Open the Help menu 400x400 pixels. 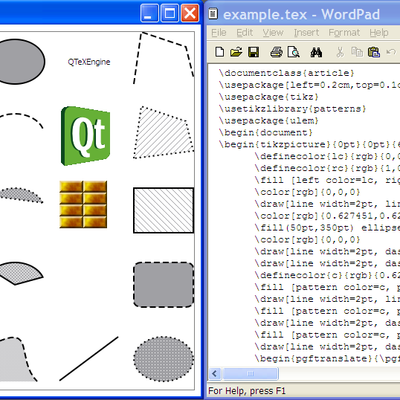[379, 33]
